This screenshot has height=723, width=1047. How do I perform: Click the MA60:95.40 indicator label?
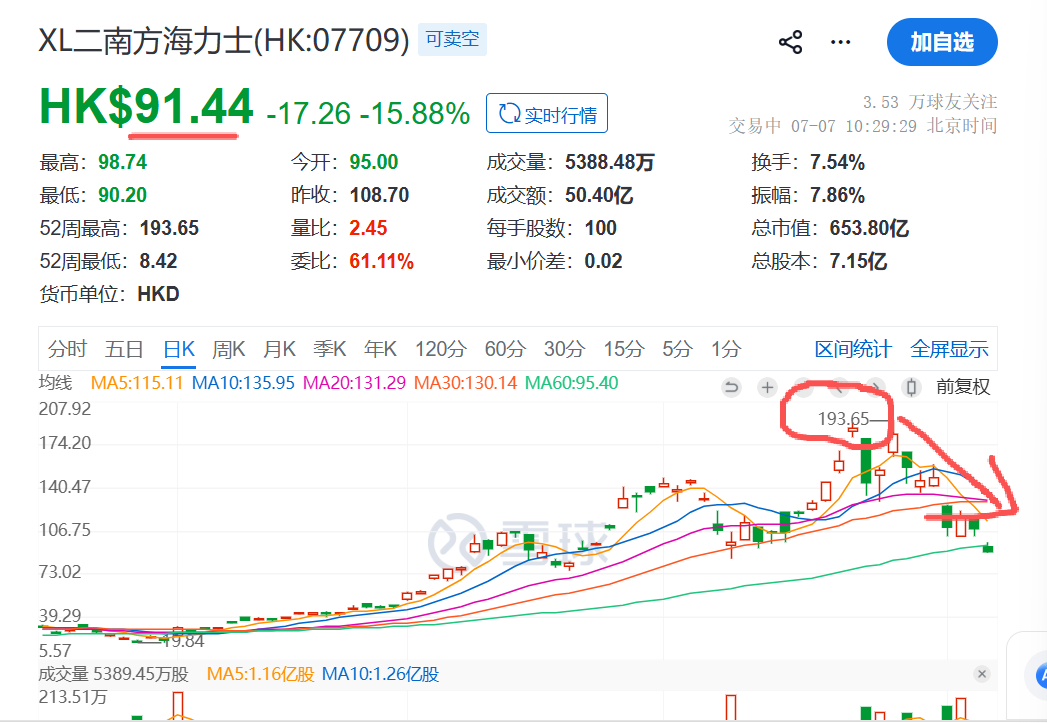[572, 383]
